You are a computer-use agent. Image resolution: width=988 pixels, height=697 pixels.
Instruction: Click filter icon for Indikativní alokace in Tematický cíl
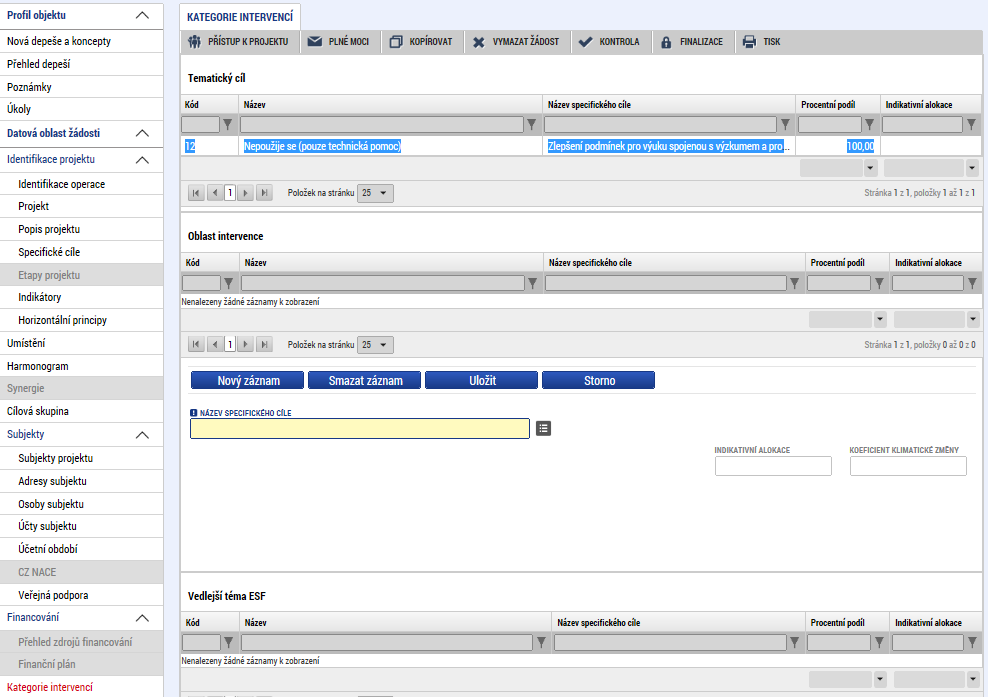[972, 125]
